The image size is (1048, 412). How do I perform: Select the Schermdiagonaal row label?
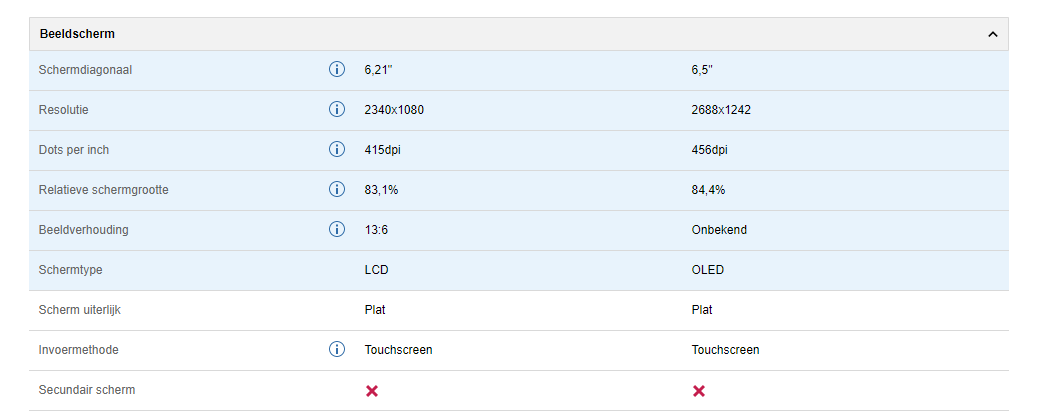pos(85,70)
